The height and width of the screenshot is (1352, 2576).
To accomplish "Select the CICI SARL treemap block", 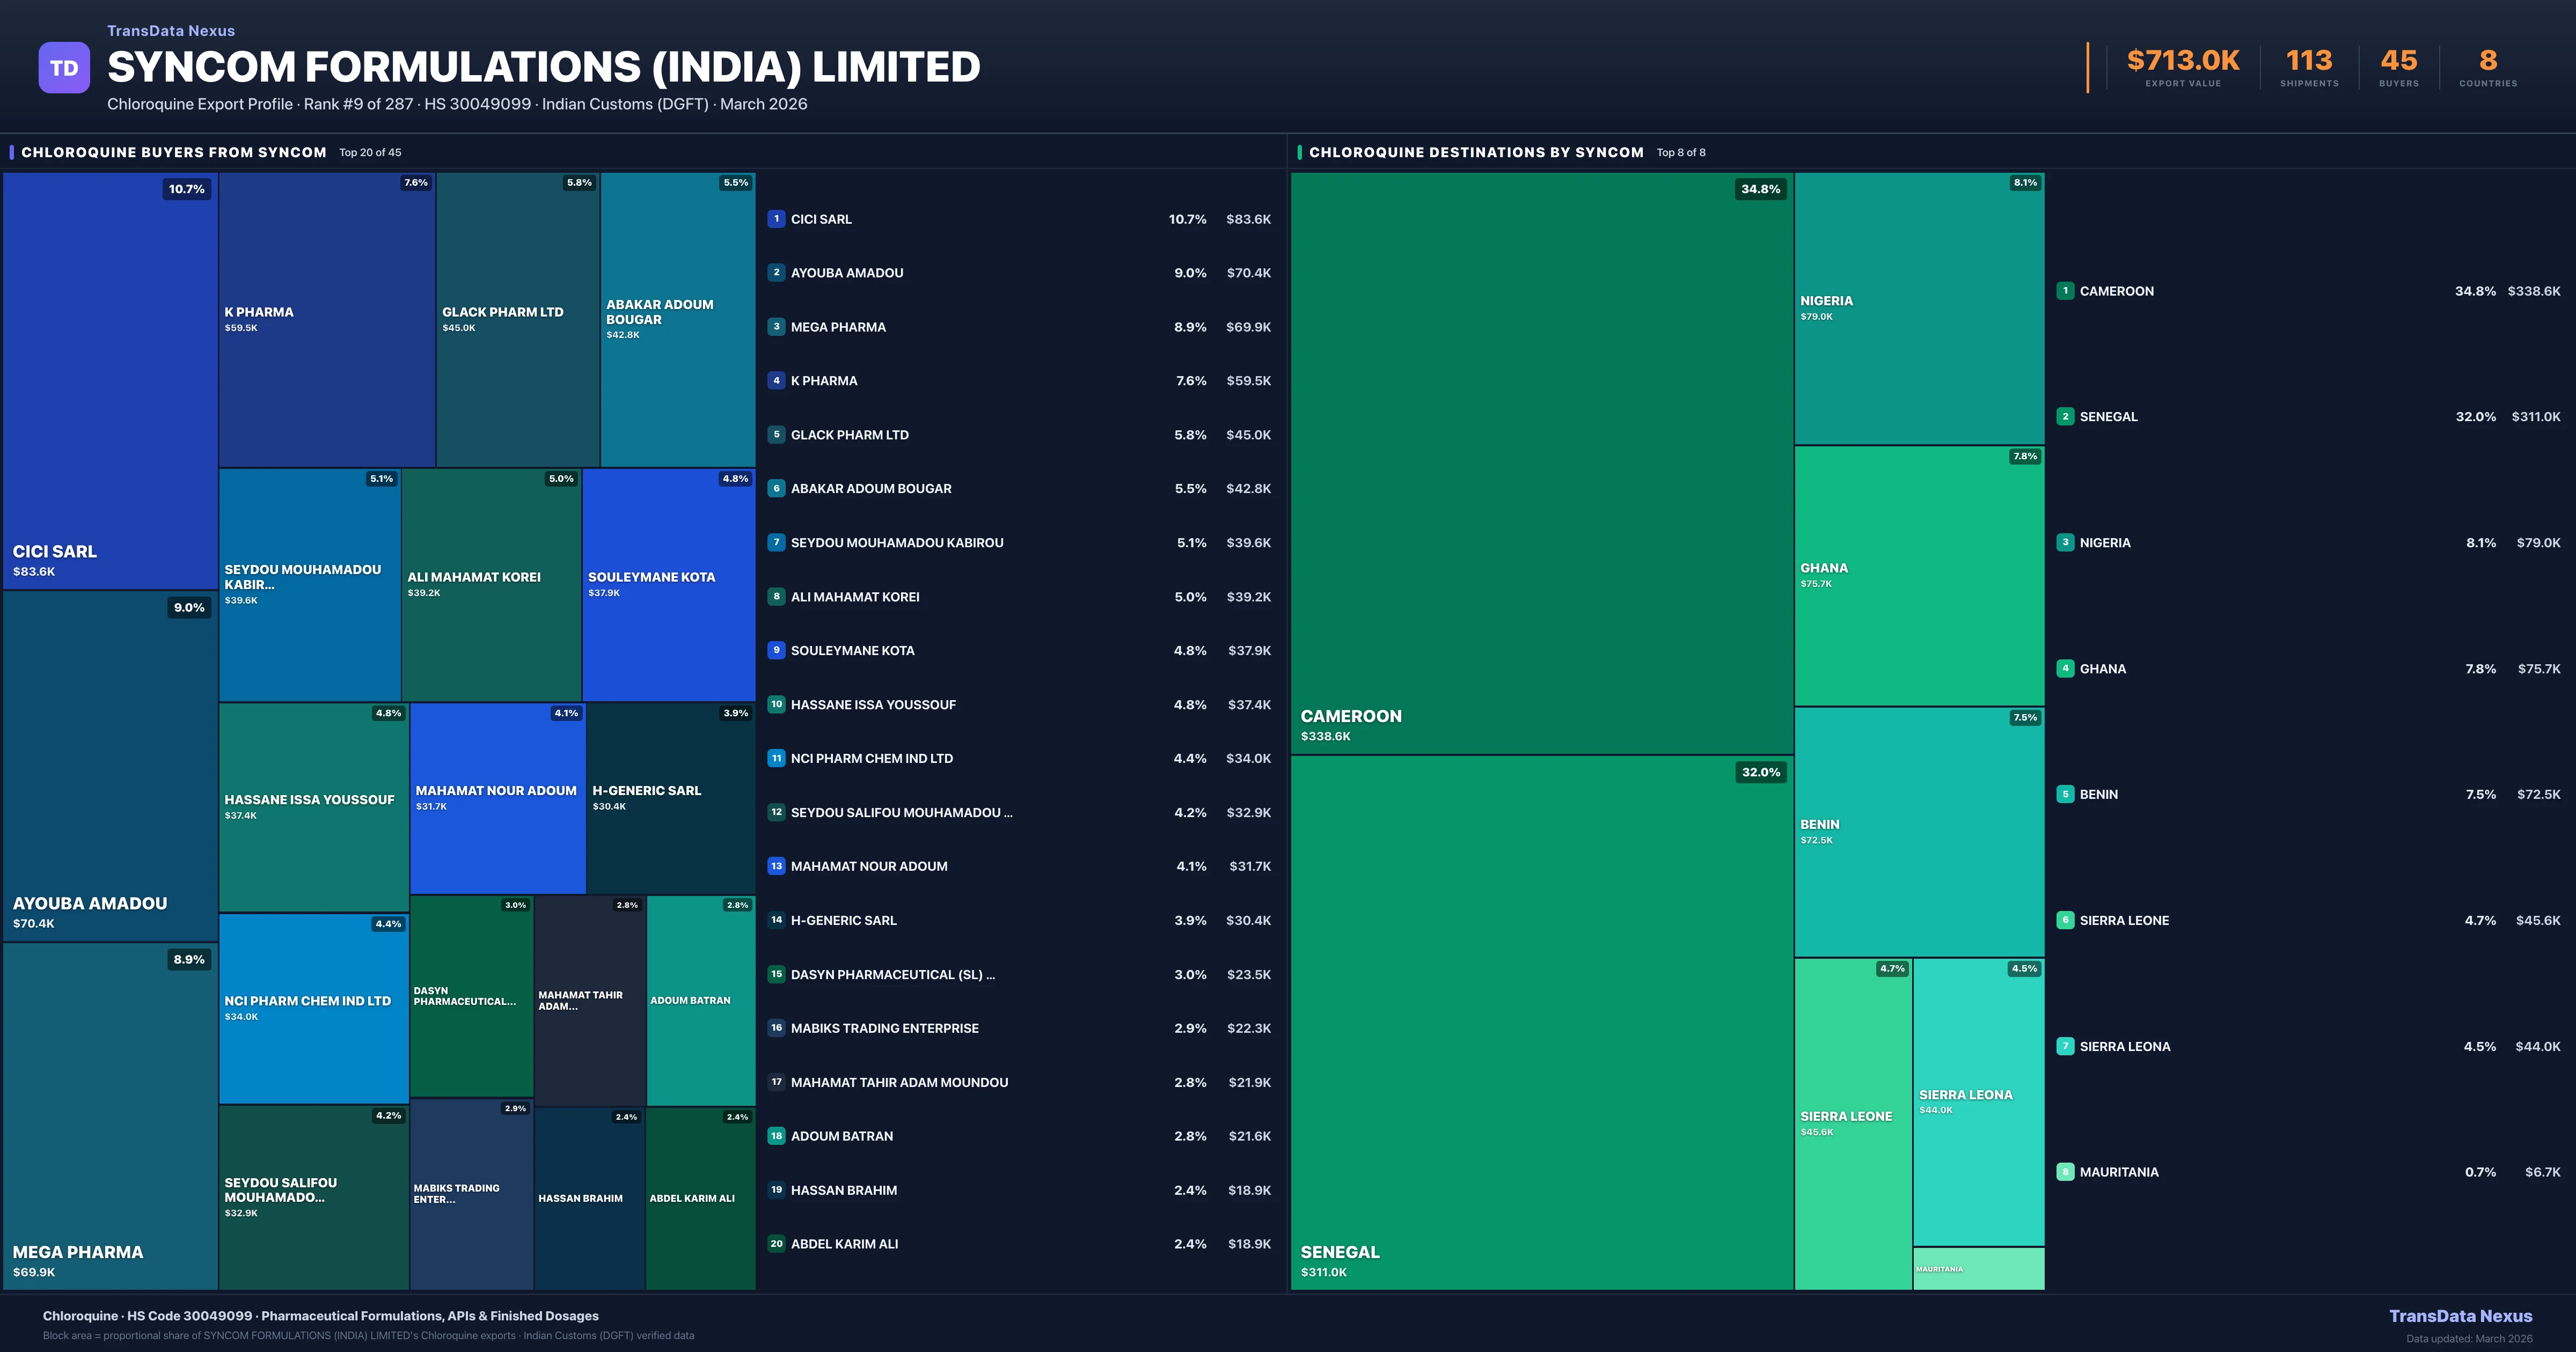I will pos(110,380).
